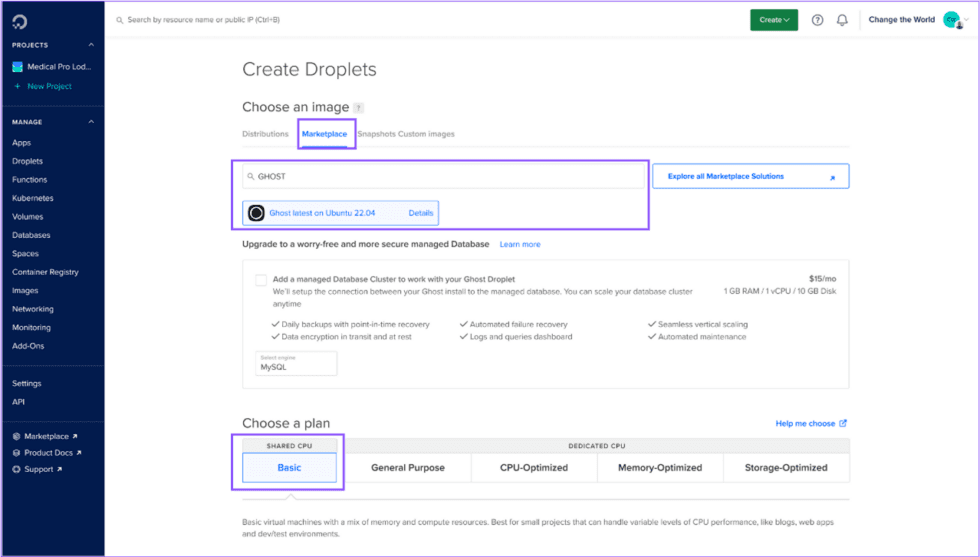
Task: Open the MySQL engine select dropdown
Action: click(296, 364)
